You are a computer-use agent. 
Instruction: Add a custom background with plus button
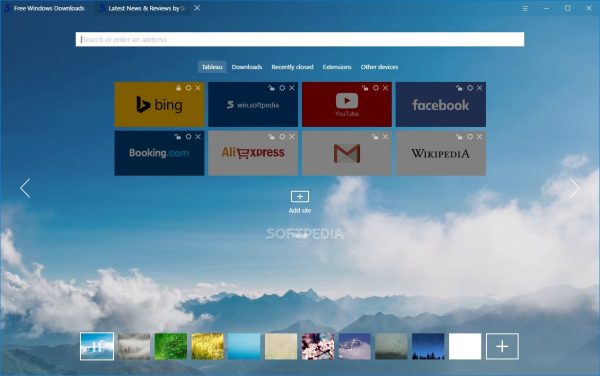tap(502, 347)
